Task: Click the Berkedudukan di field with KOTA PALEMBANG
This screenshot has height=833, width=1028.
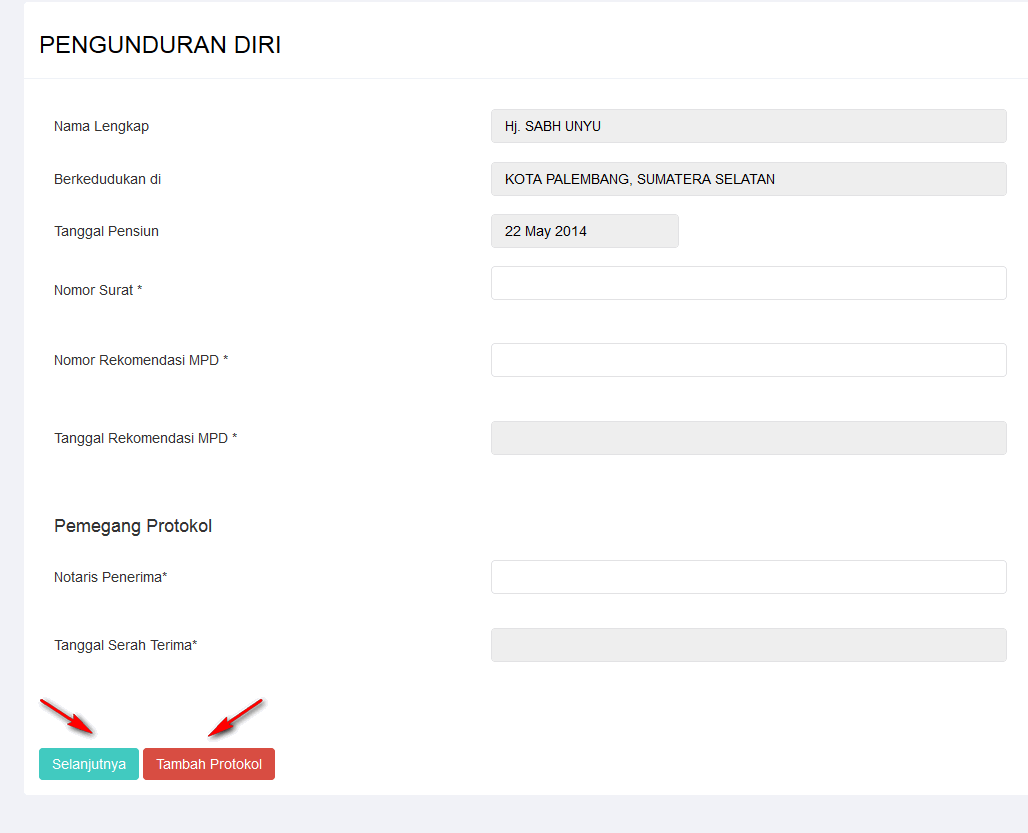Action: (x=748, y=179)
